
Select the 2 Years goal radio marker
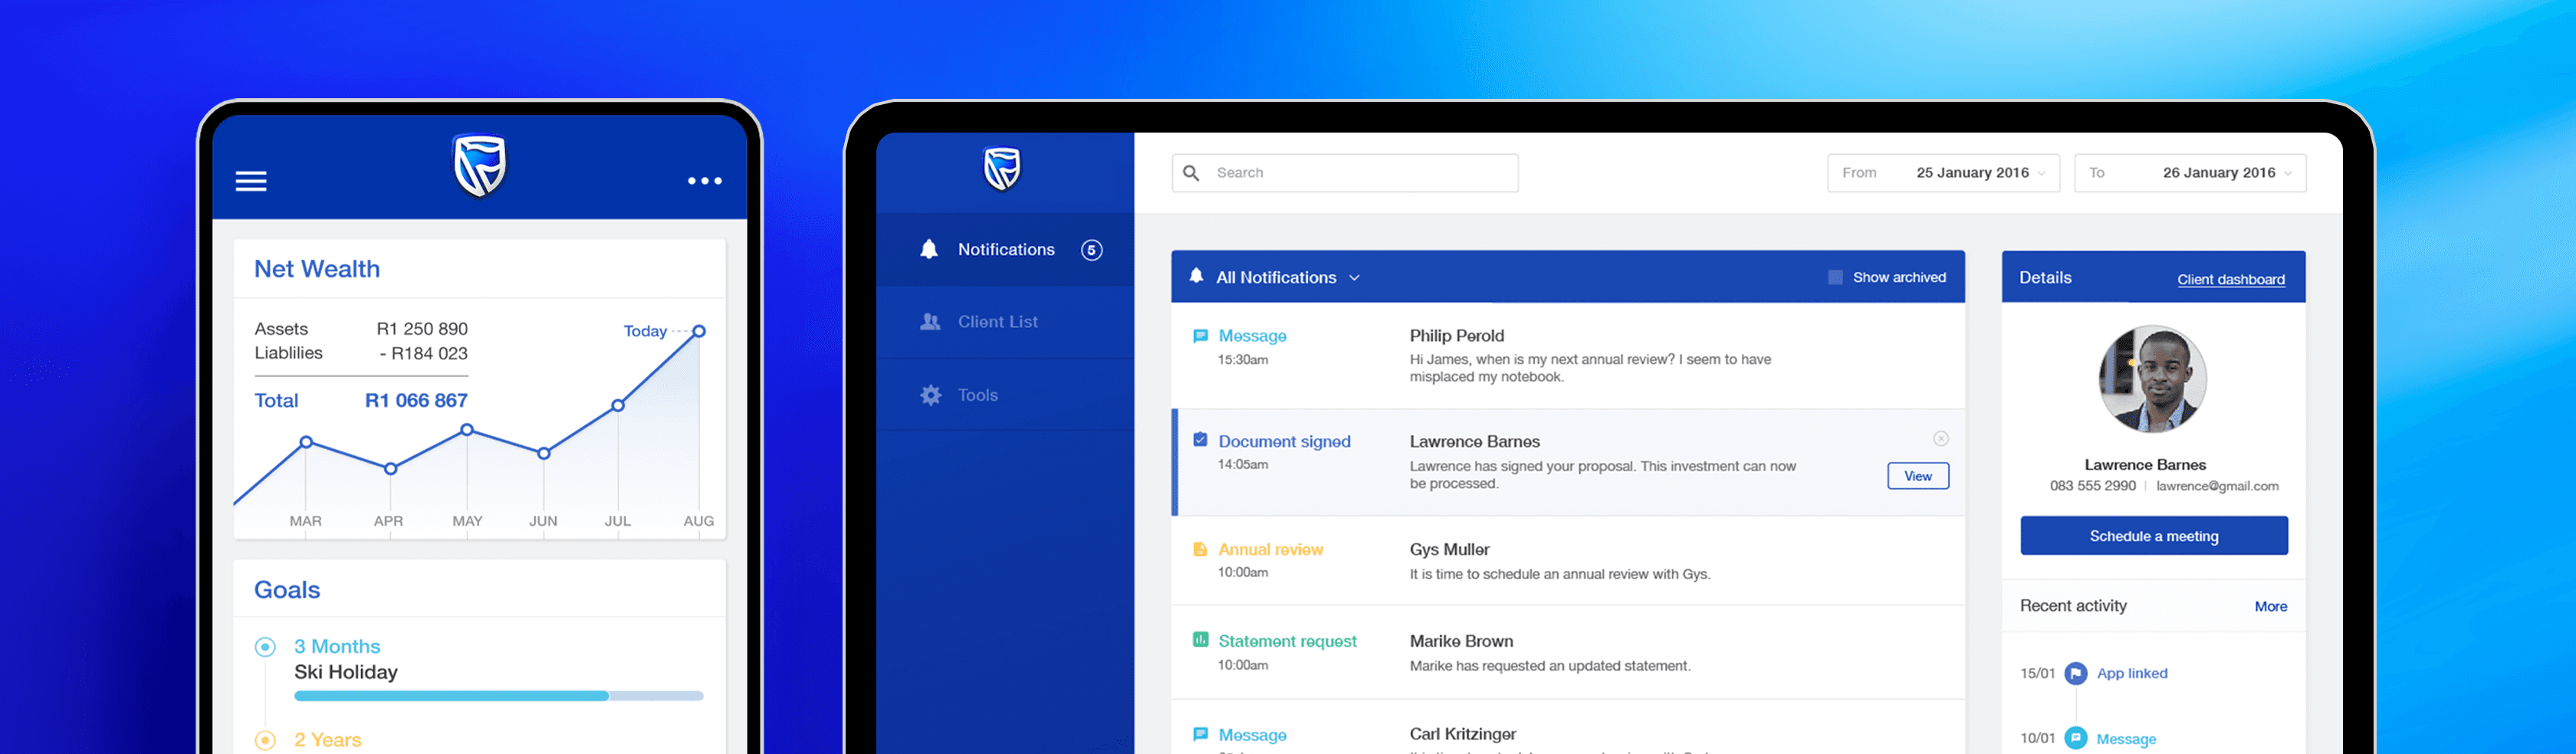(265, 740)
